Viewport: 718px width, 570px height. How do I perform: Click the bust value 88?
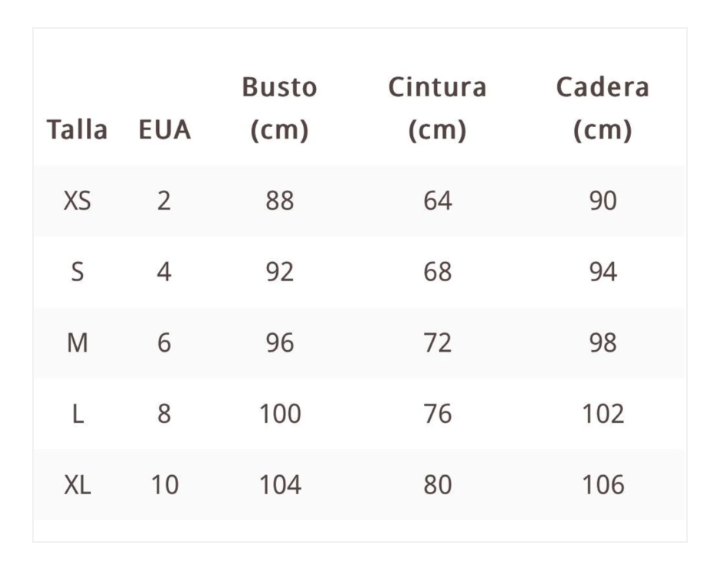(279, 201)
